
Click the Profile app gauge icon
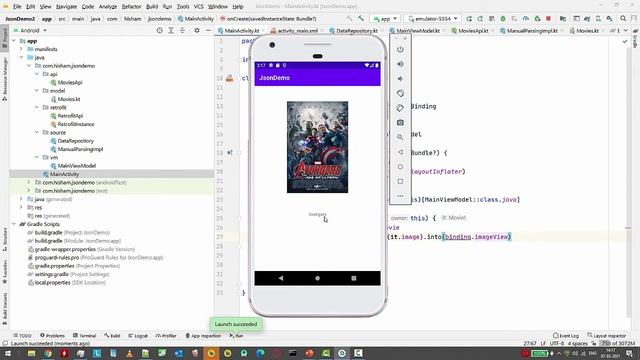click(526, 19)
